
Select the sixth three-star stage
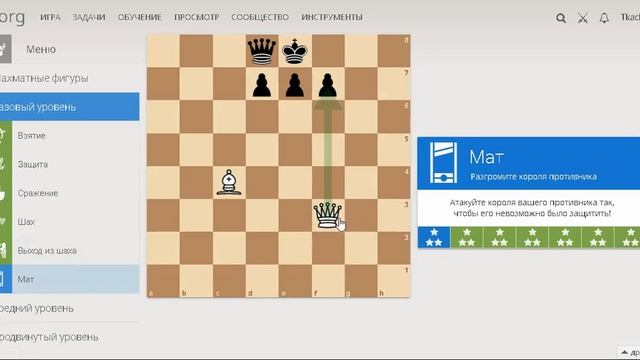click(x=598, y=238)
